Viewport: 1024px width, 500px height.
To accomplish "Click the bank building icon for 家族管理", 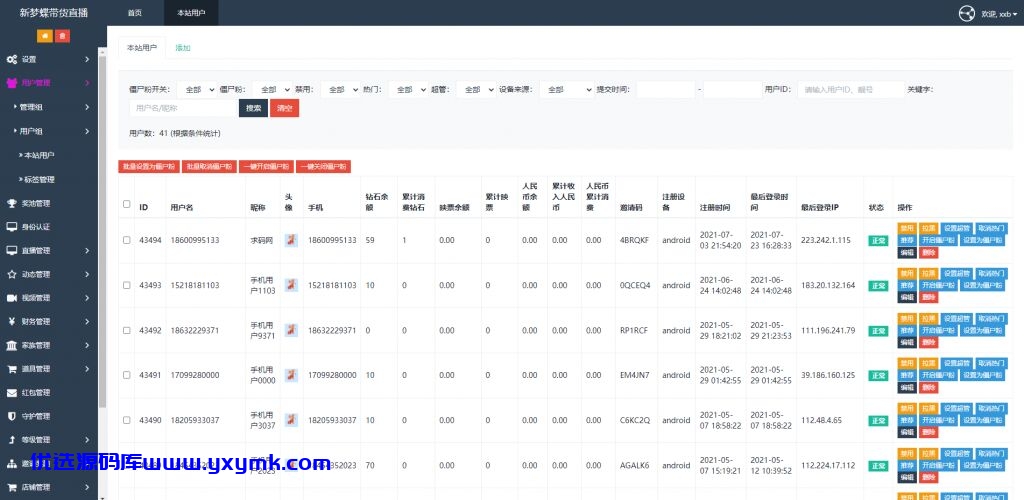I will click(x=12, y=345).
